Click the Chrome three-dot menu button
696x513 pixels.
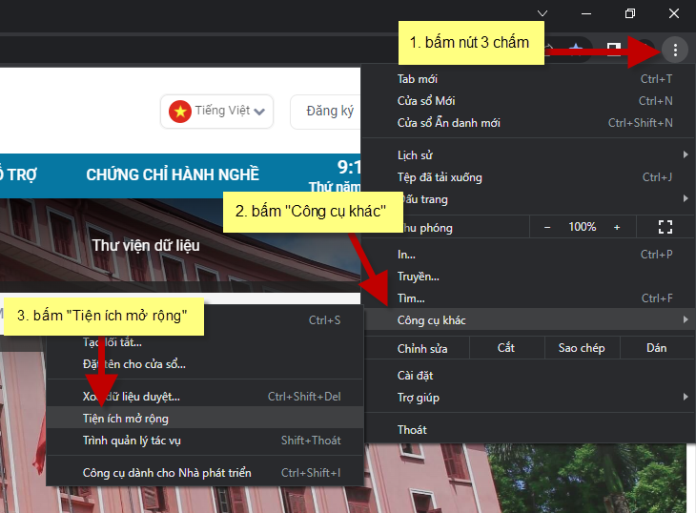click(675, 50)
